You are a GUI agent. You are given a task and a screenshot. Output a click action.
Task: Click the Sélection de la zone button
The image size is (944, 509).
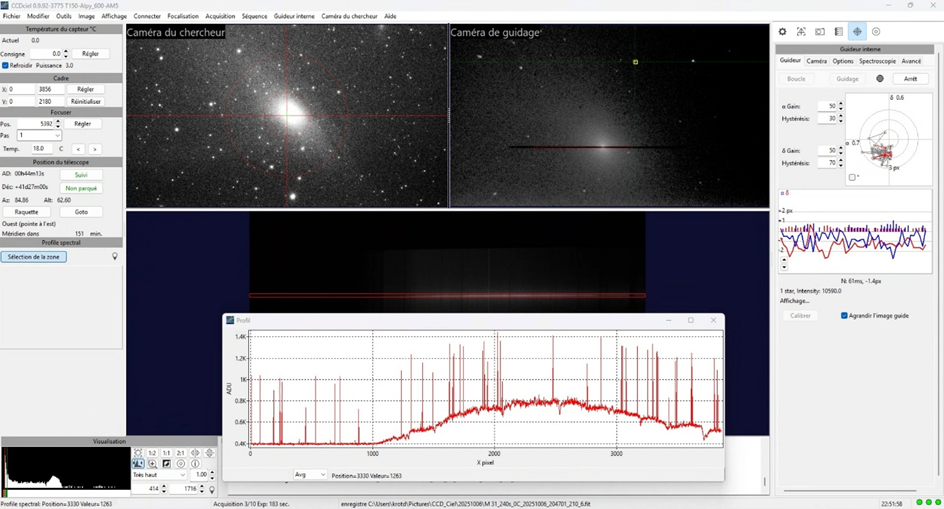[34, 257]
